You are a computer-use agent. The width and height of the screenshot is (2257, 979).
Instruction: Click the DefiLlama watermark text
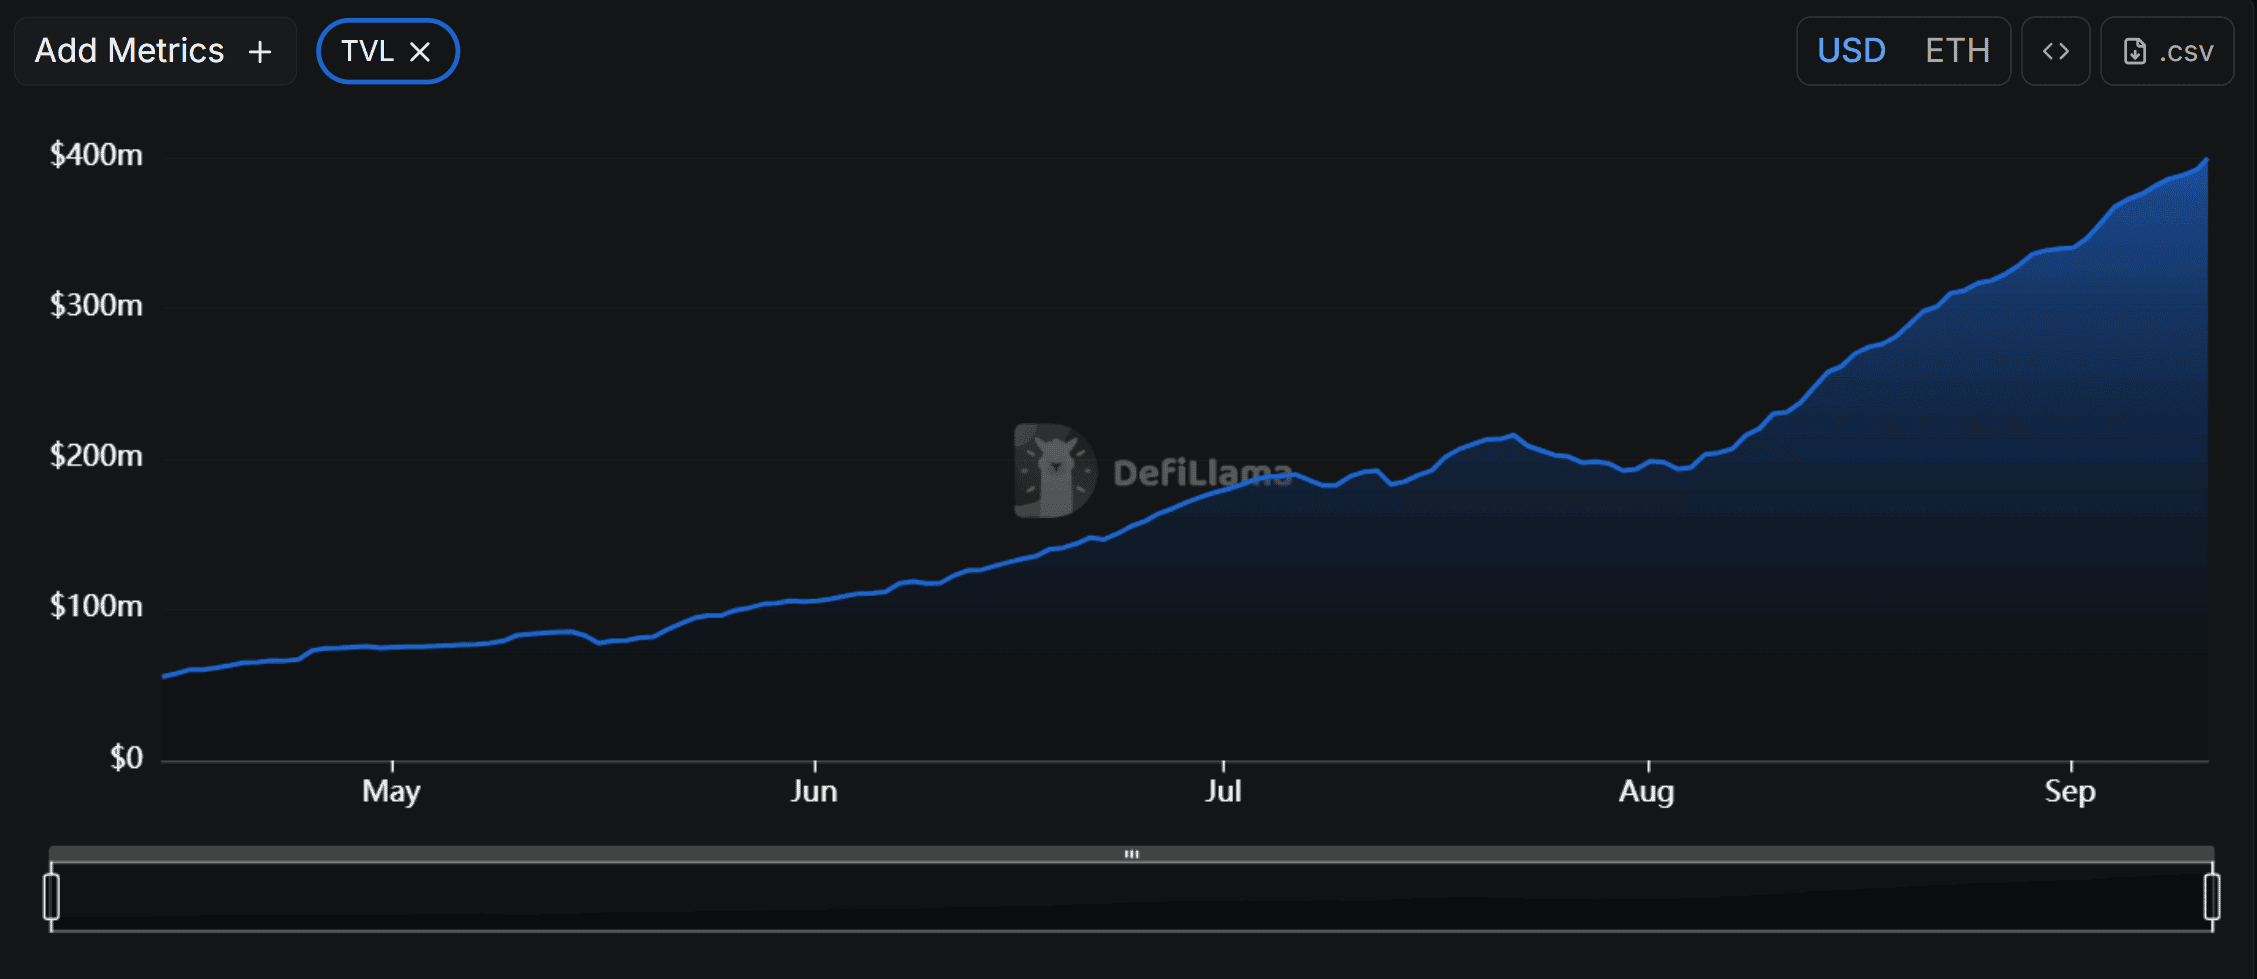(1202, 473)
